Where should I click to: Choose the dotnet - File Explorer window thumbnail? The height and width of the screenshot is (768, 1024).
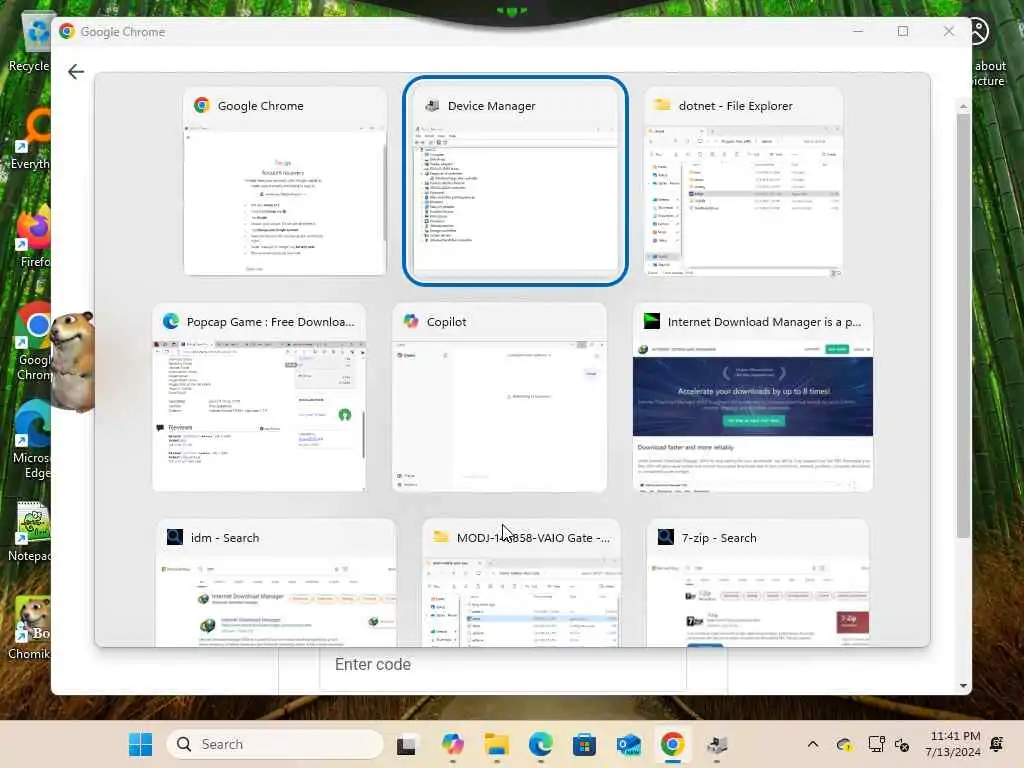(743, 182)
